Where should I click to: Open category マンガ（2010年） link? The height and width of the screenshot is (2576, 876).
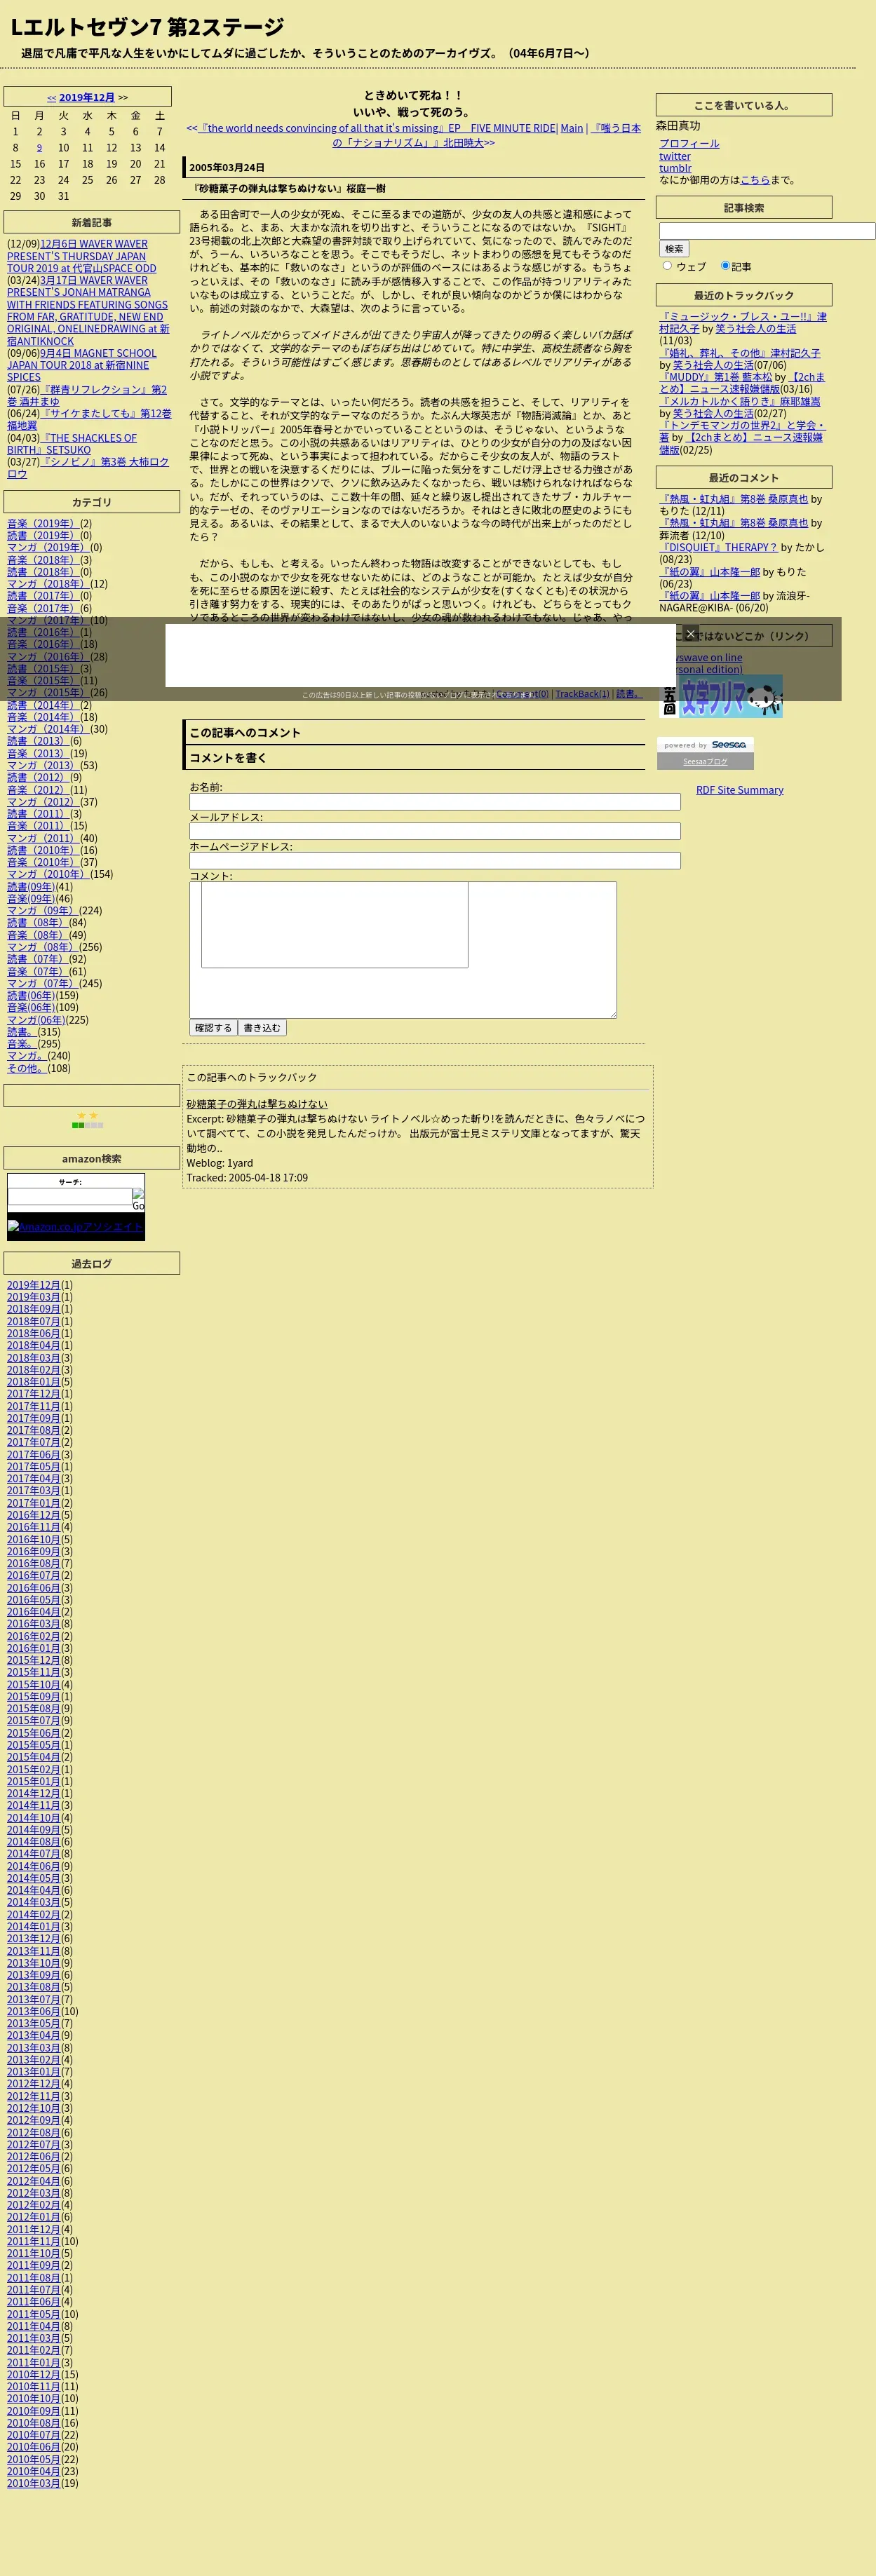pyautogui.click(x=47, y=874)
